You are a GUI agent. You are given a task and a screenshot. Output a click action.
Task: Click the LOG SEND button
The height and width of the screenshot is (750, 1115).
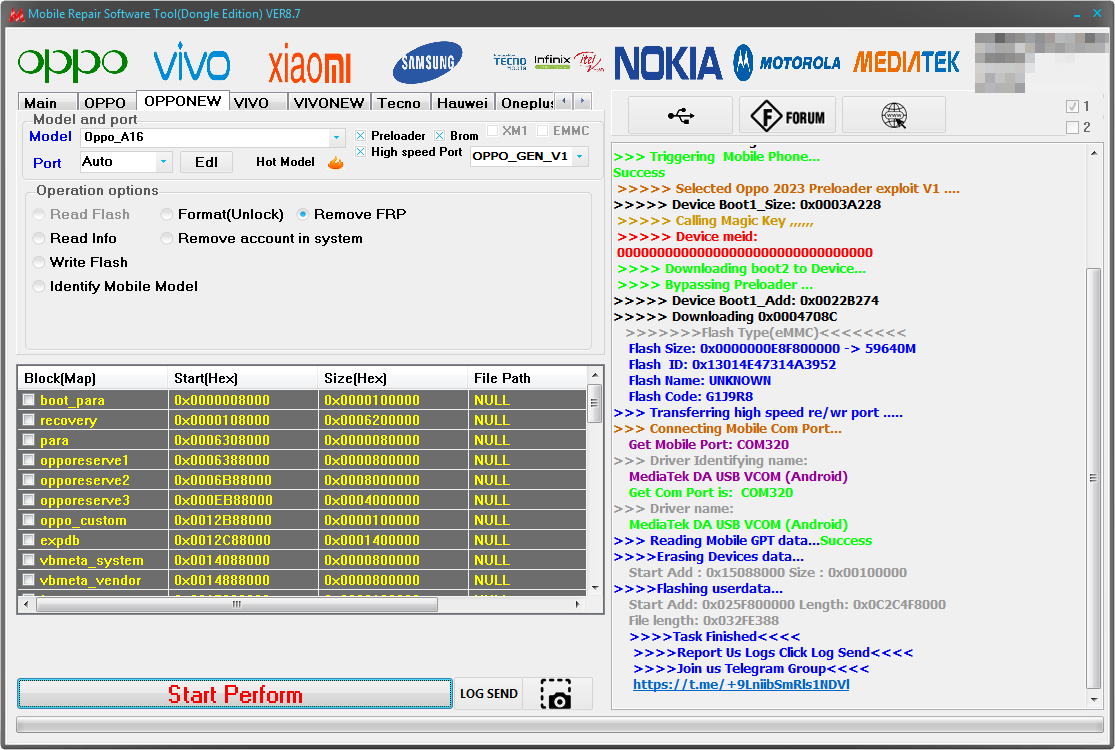point(489,694)
